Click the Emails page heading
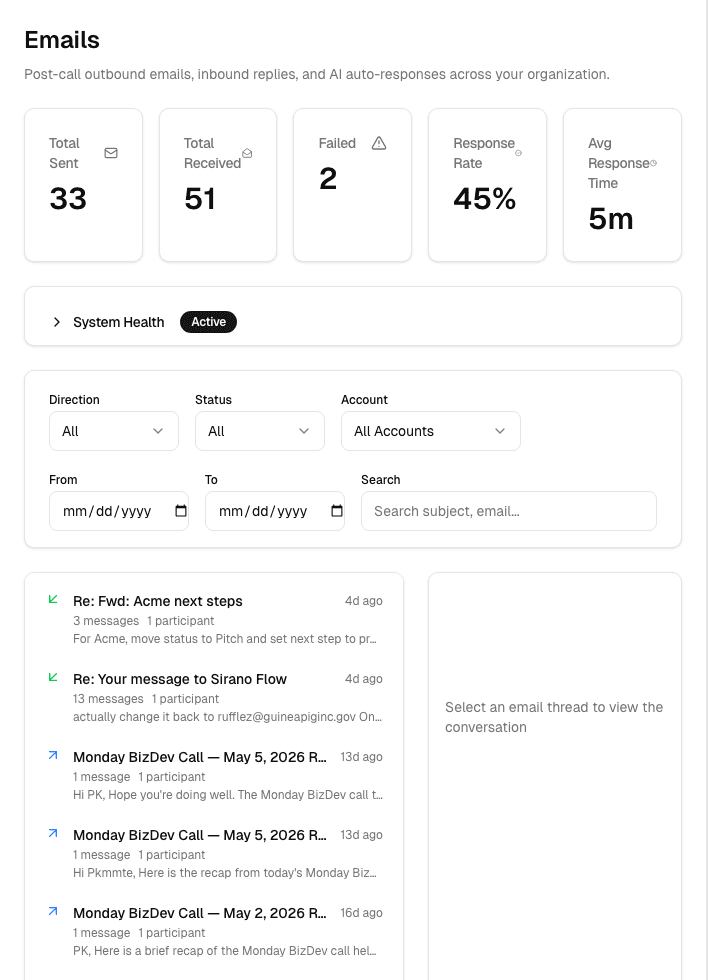Screen dimensions: 708x980 [x=62, y=40]
